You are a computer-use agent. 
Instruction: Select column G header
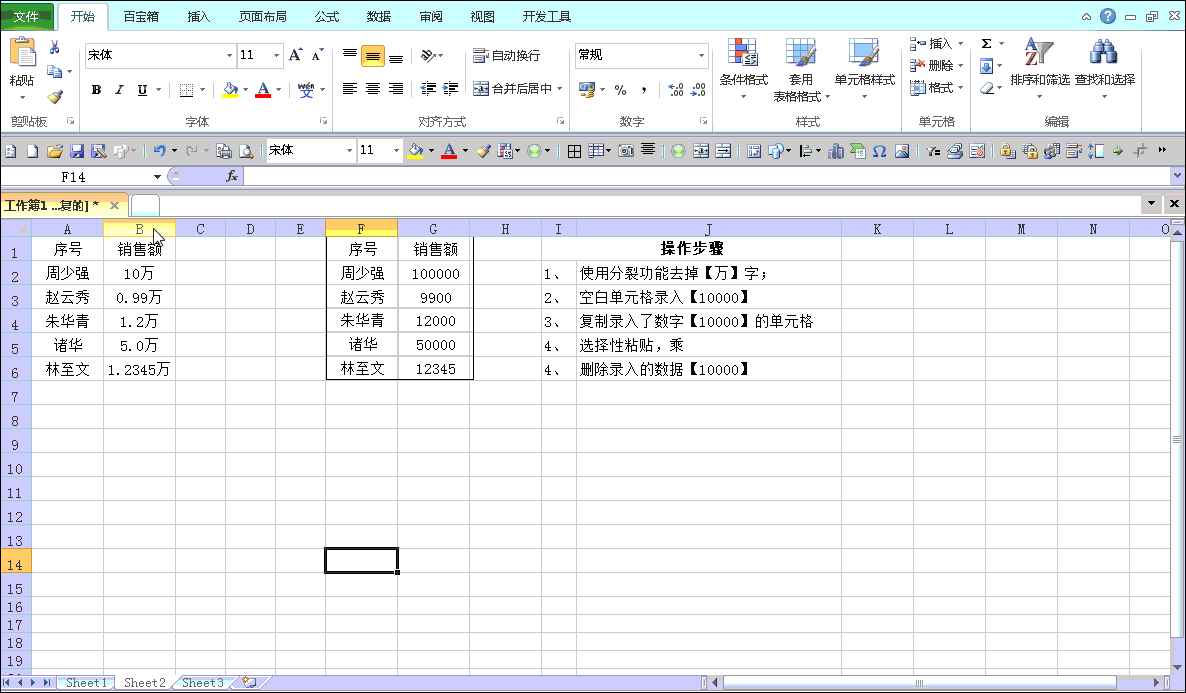pyautogui.click(x=433, y=228)
